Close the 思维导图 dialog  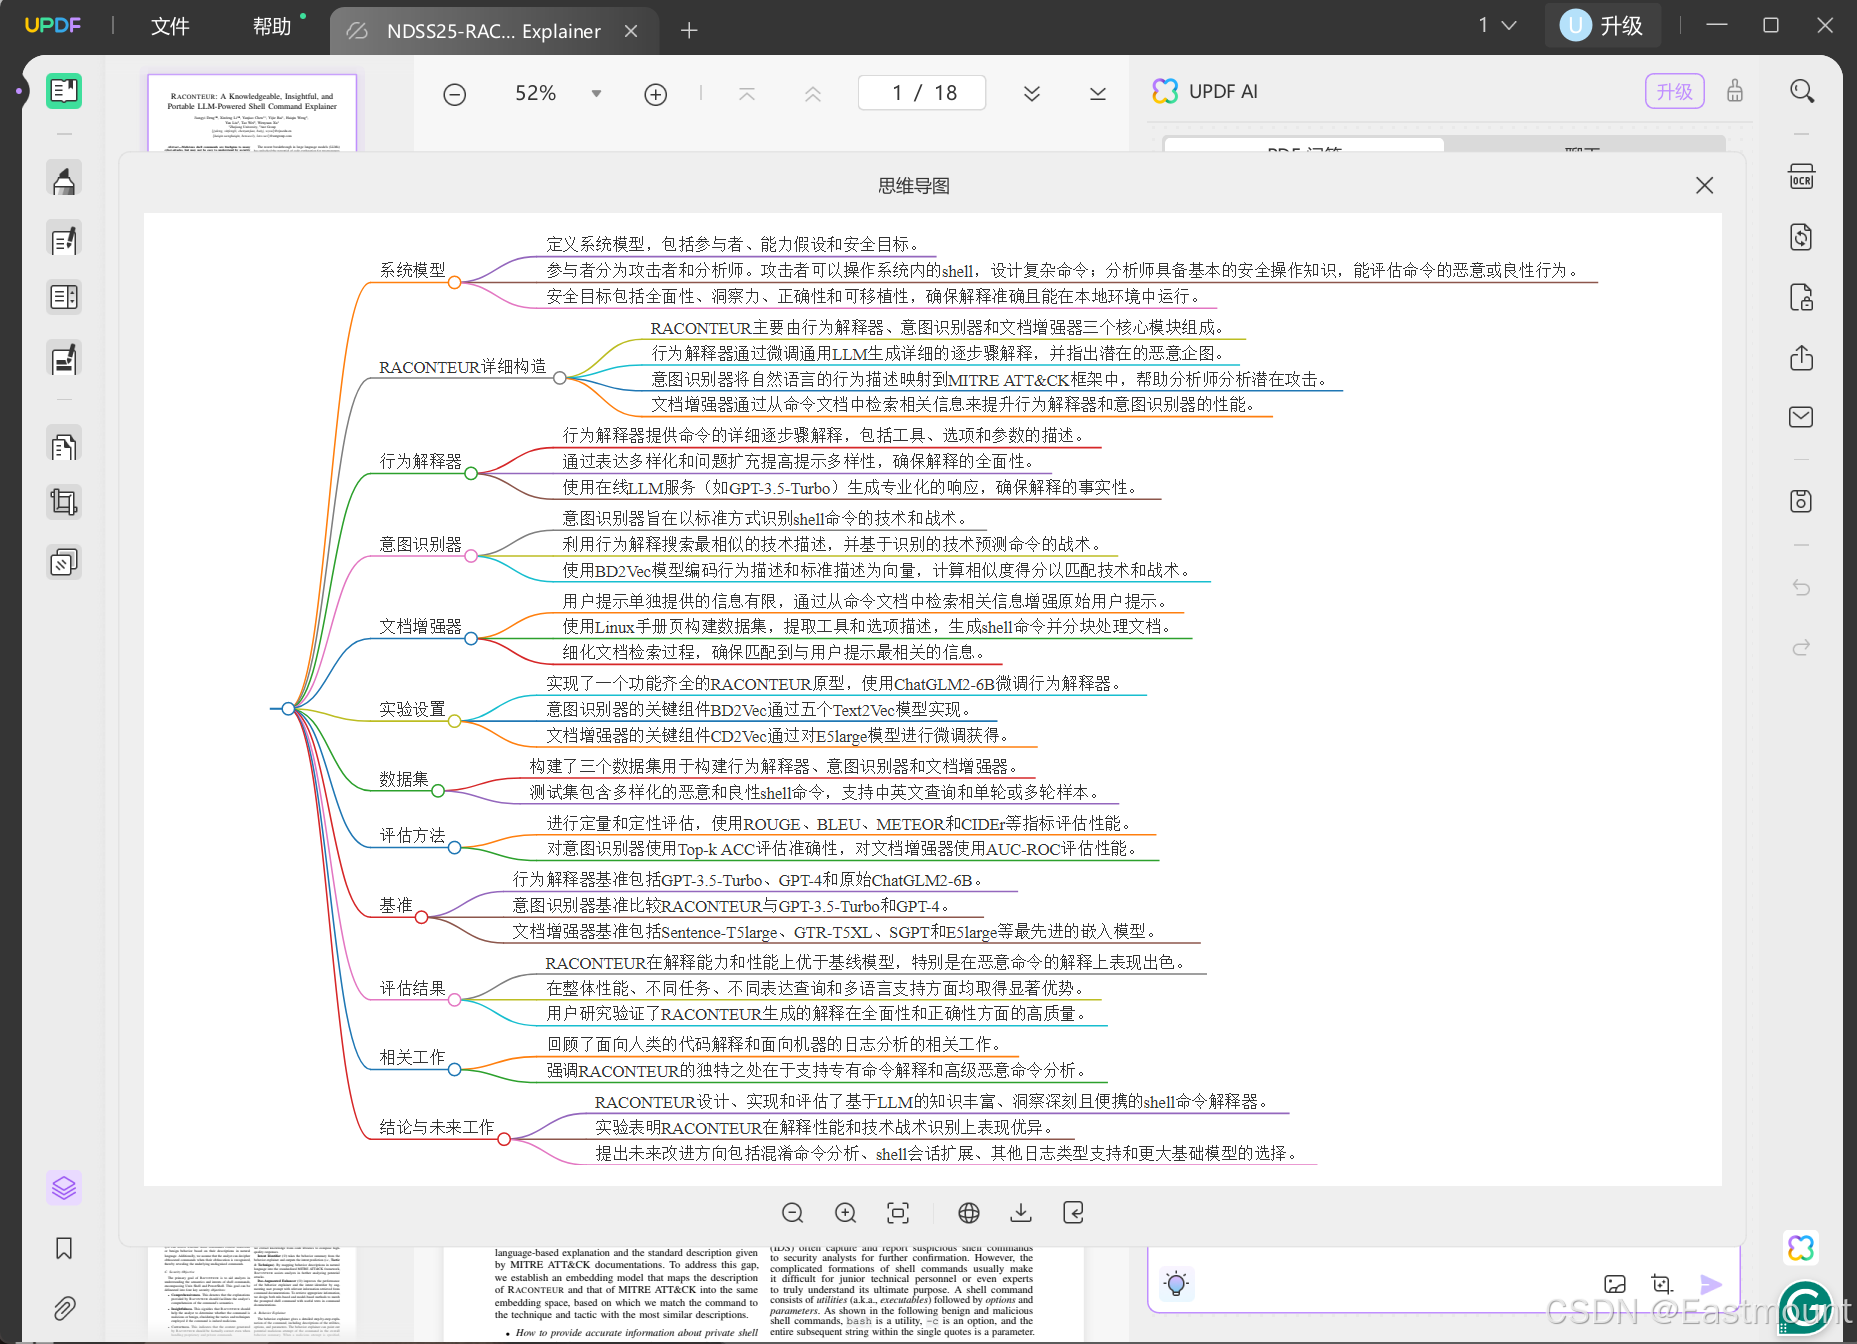click(1705, 186)
